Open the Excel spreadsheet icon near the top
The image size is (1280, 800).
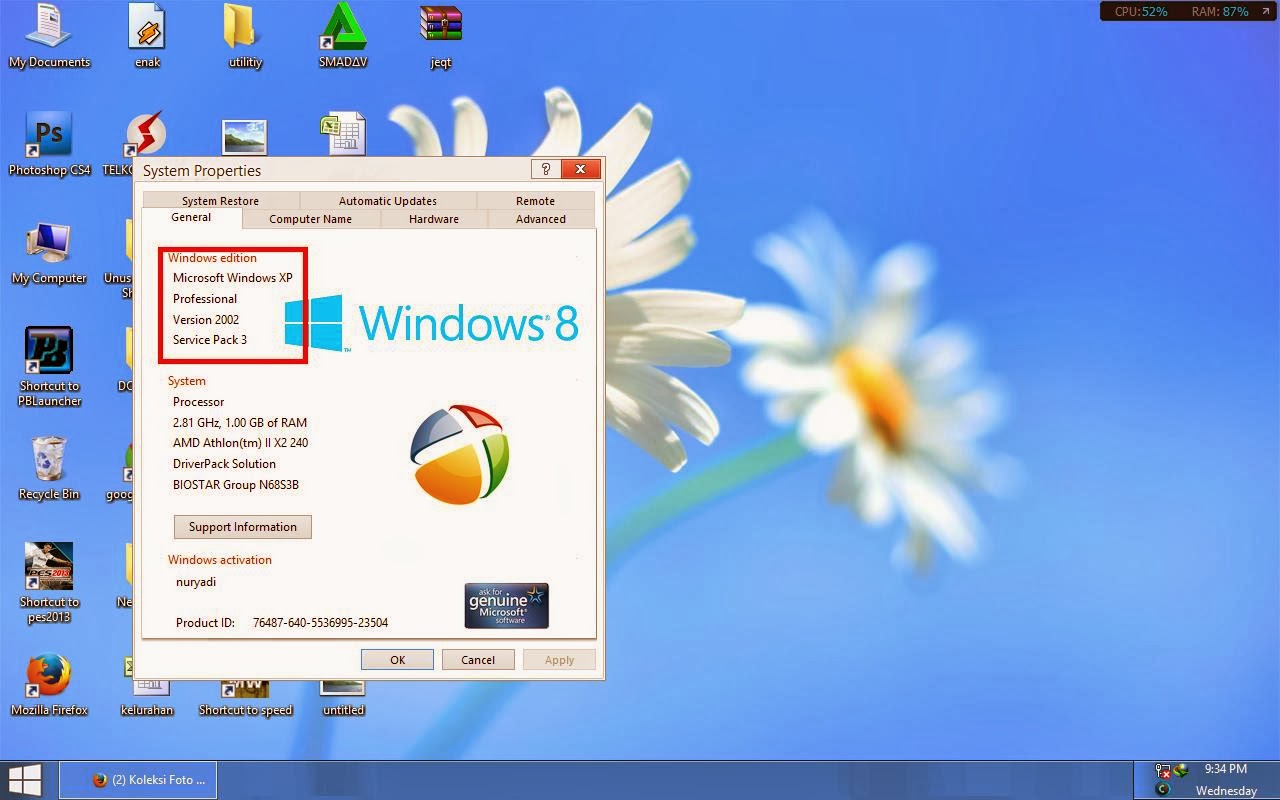pyautogui.click(x=343, y=130)
